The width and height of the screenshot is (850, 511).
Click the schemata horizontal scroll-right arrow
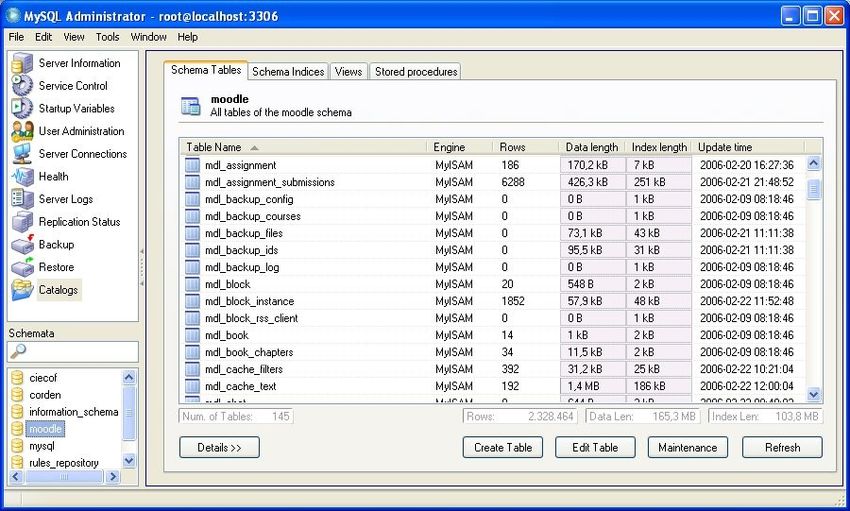(113, 477)
